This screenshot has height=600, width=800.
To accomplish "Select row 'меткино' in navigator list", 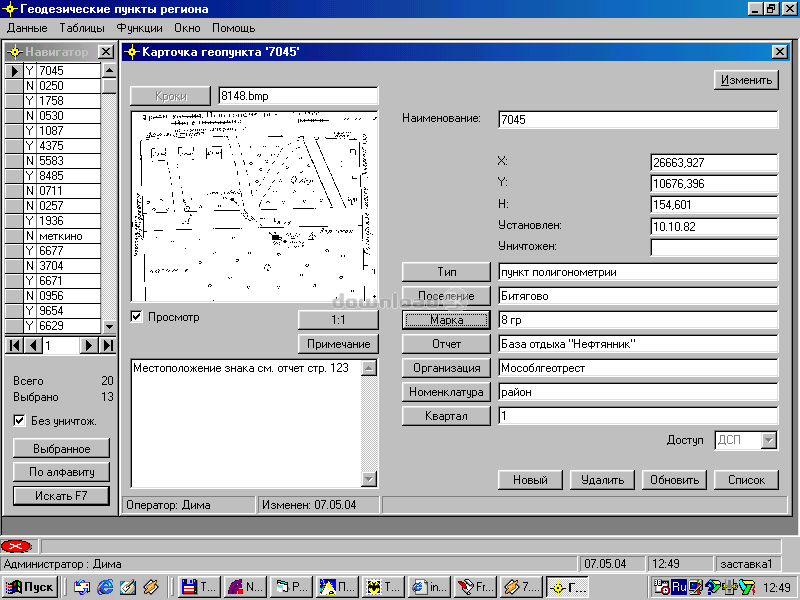I will [x=53, y=236].
